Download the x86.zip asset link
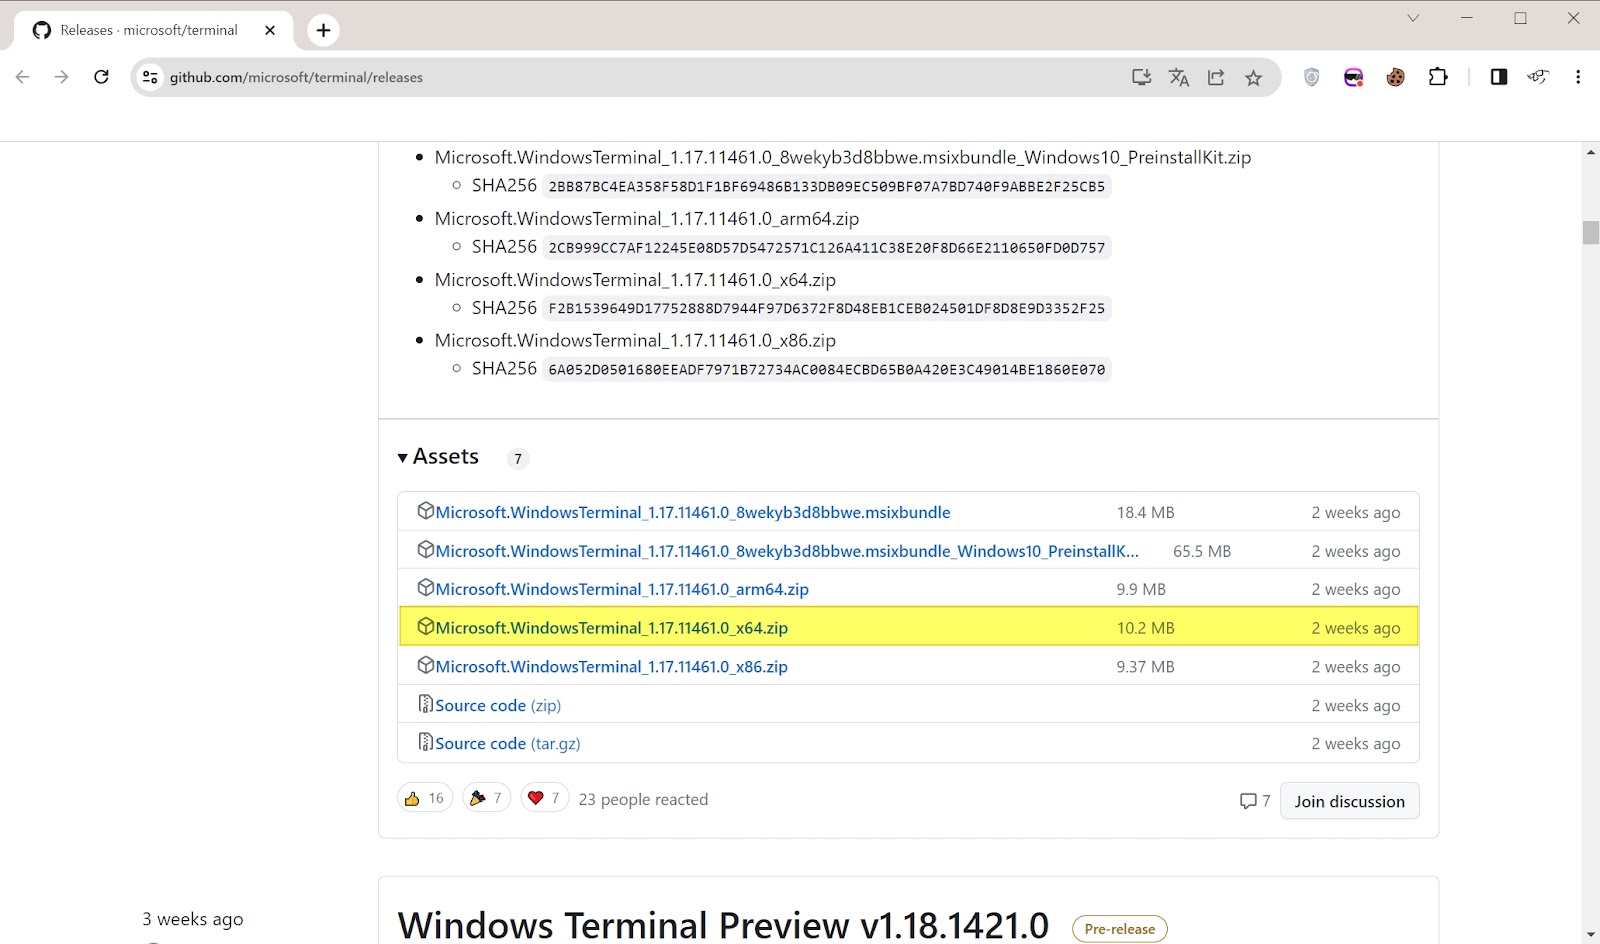The height and width of the screenshot is (944, 1600). pyautogui.click(x=612, y=666)
